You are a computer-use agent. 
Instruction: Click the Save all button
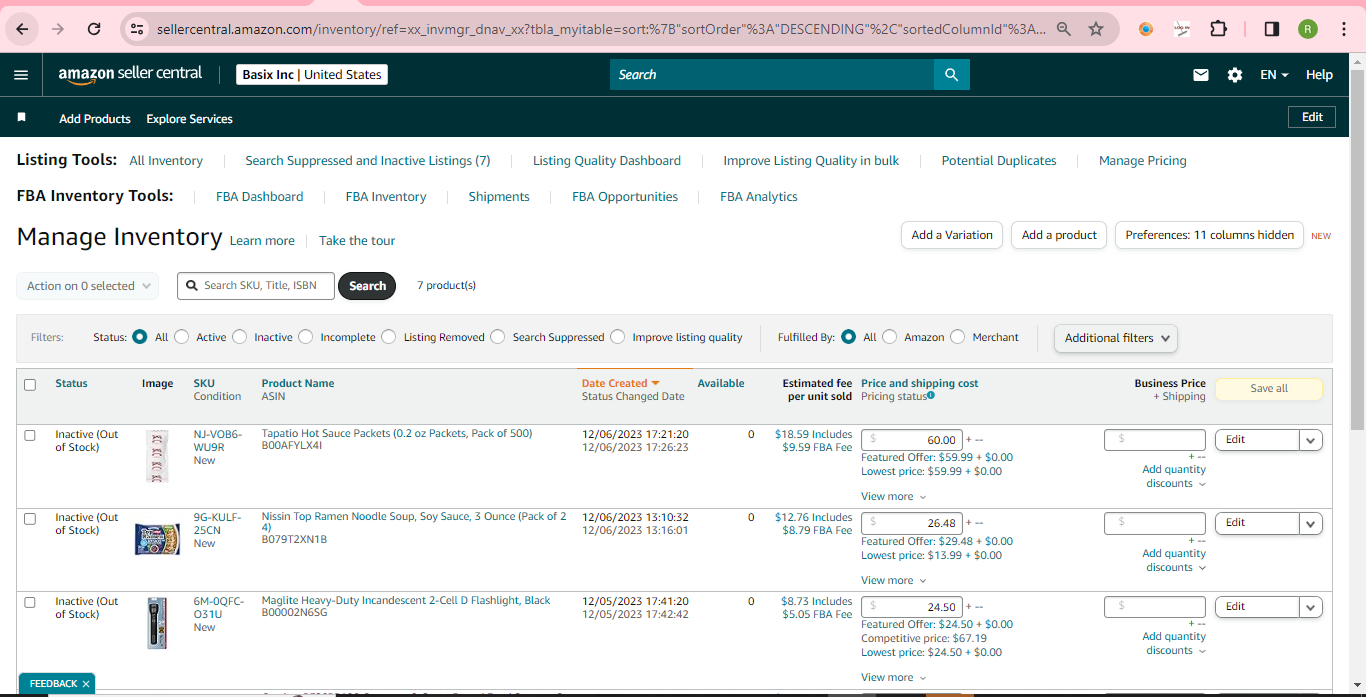click(x=1269, y=389)
